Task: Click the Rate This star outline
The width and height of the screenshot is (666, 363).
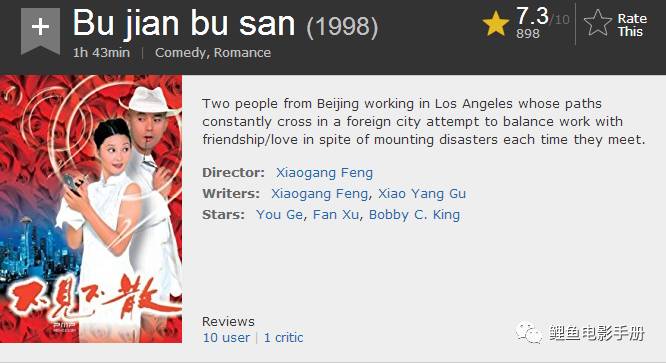Action: (x=598, y=23)
